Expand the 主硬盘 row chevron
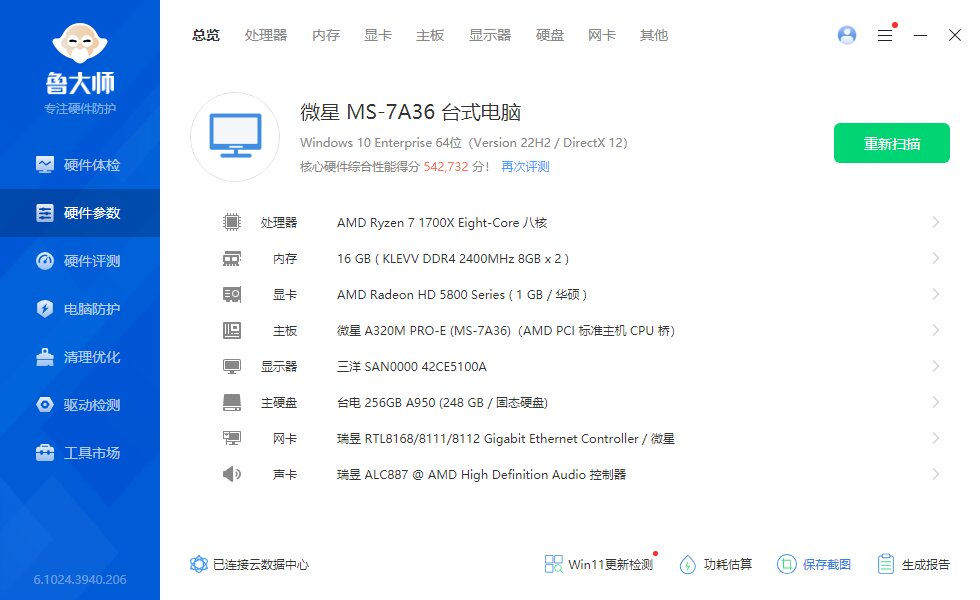 (936, 402)
